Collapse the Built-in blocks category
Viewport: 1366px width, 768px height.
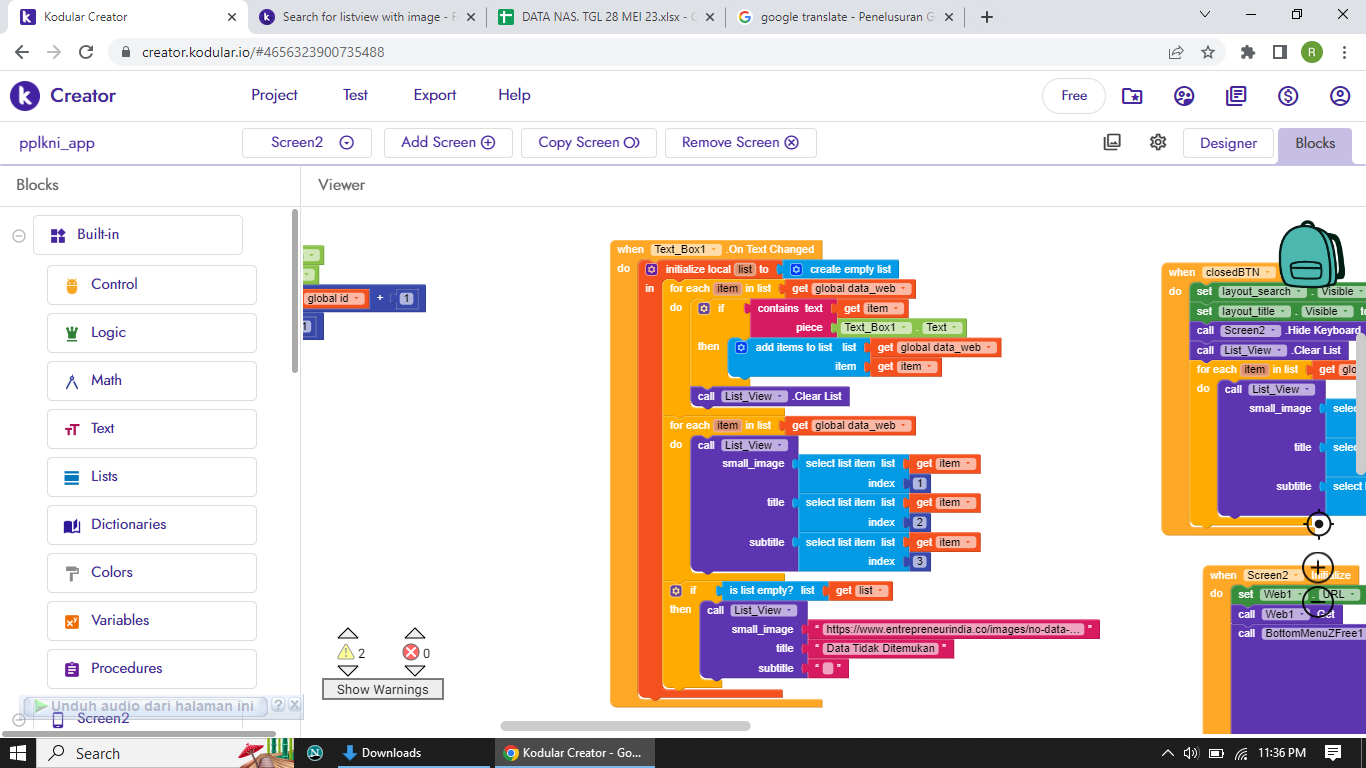(x=18, y=235)
